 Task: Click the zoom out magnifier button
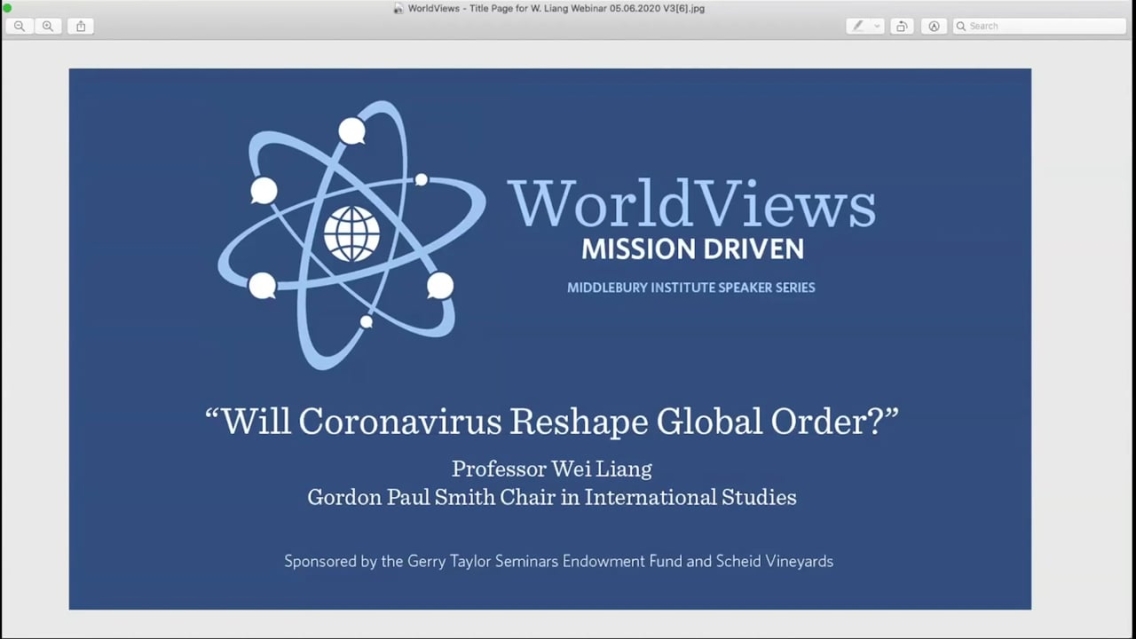[x=20, y=26]
